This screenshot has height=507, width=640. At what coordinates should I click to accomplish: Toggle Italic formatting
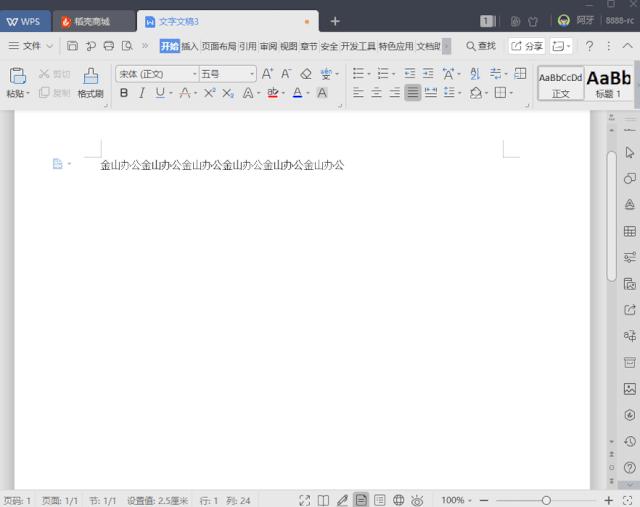pyautogui.click(x=142, y=93)
